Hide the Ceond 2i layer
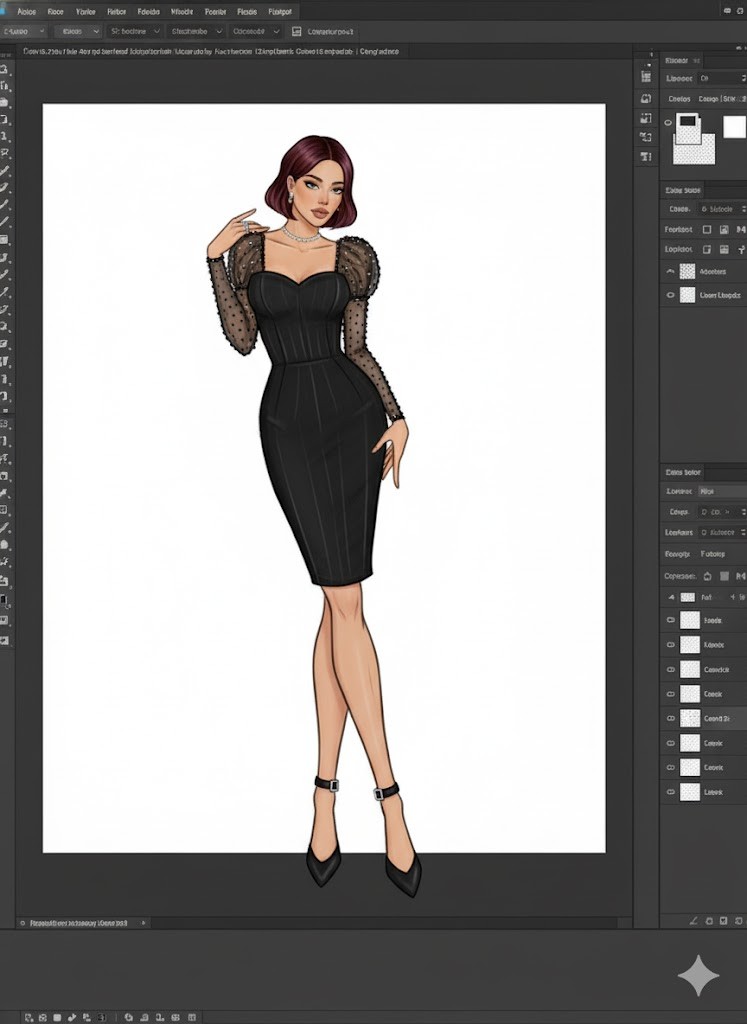The image size is (747, 1024). [671, 718]
